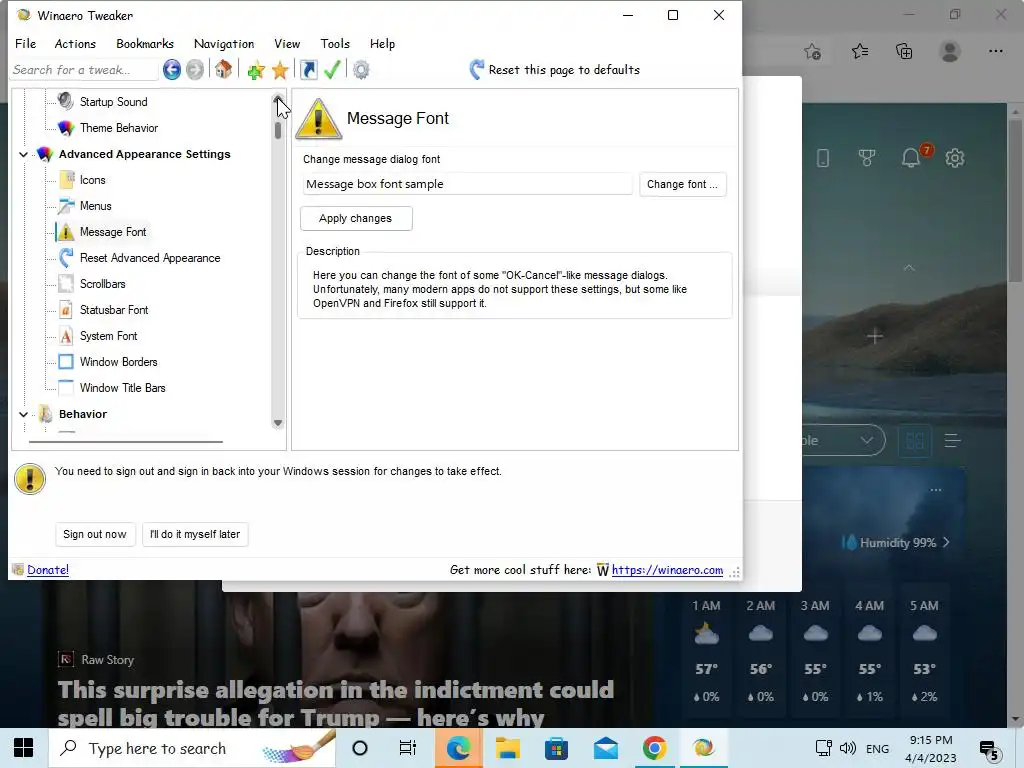
Task: Open Edge collections icon
Action: 904,51
